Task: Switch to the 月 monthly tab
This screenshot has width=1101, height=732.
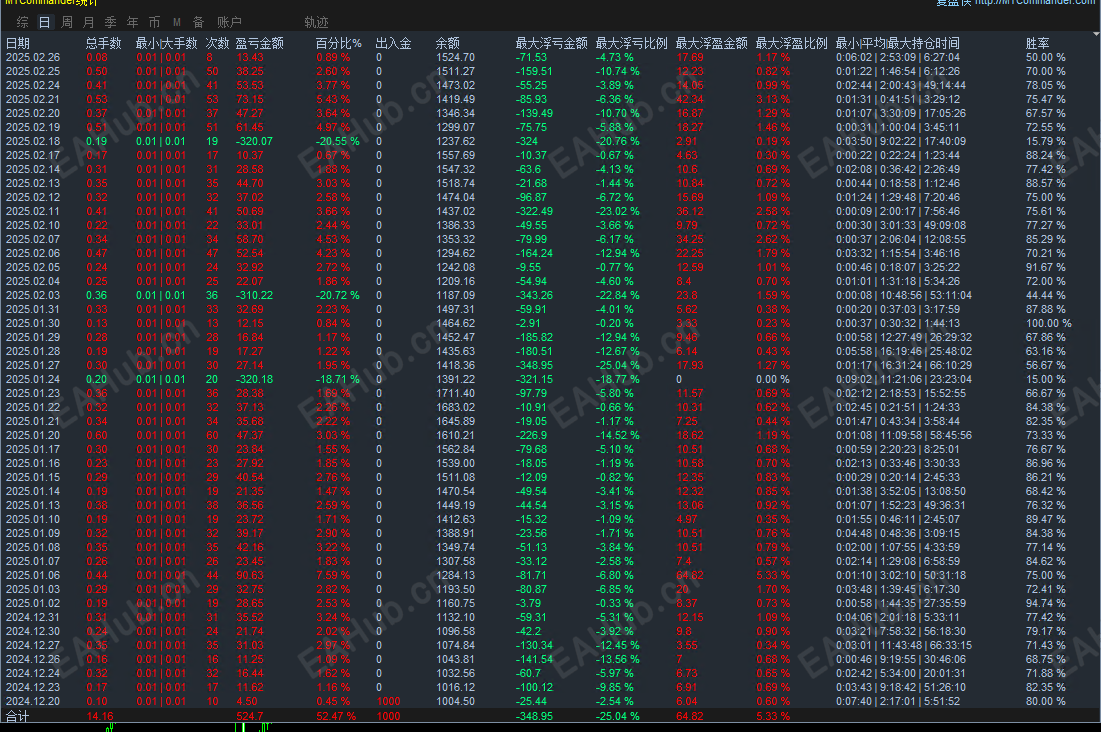Action: click(88, 22)
